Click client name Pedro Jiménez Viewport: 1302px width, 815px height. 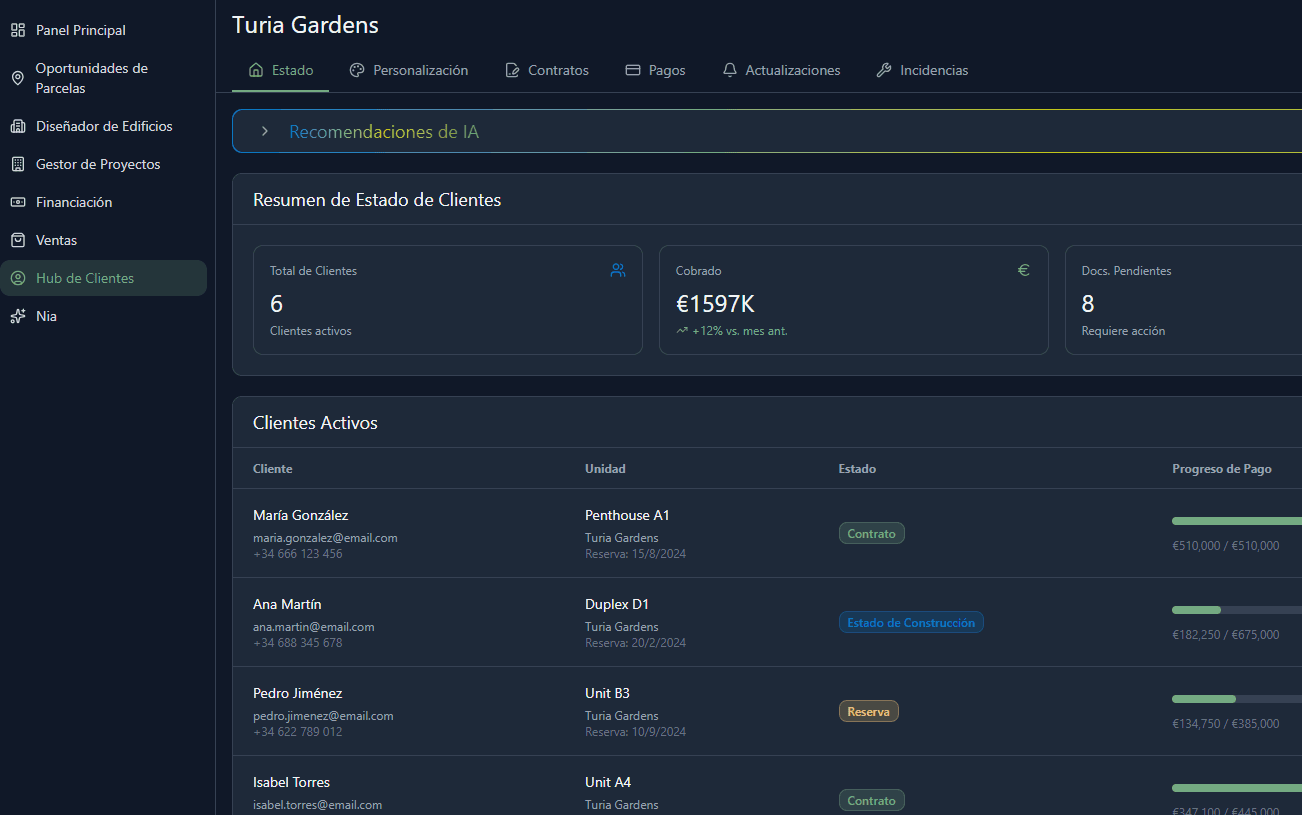tap(298, 693)
